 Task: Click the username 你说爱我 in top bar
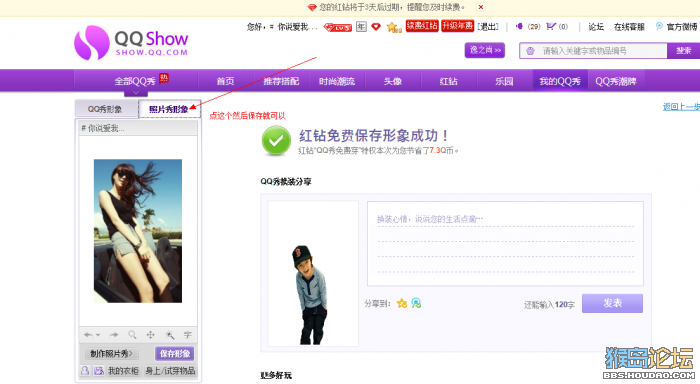coord(297,27)
